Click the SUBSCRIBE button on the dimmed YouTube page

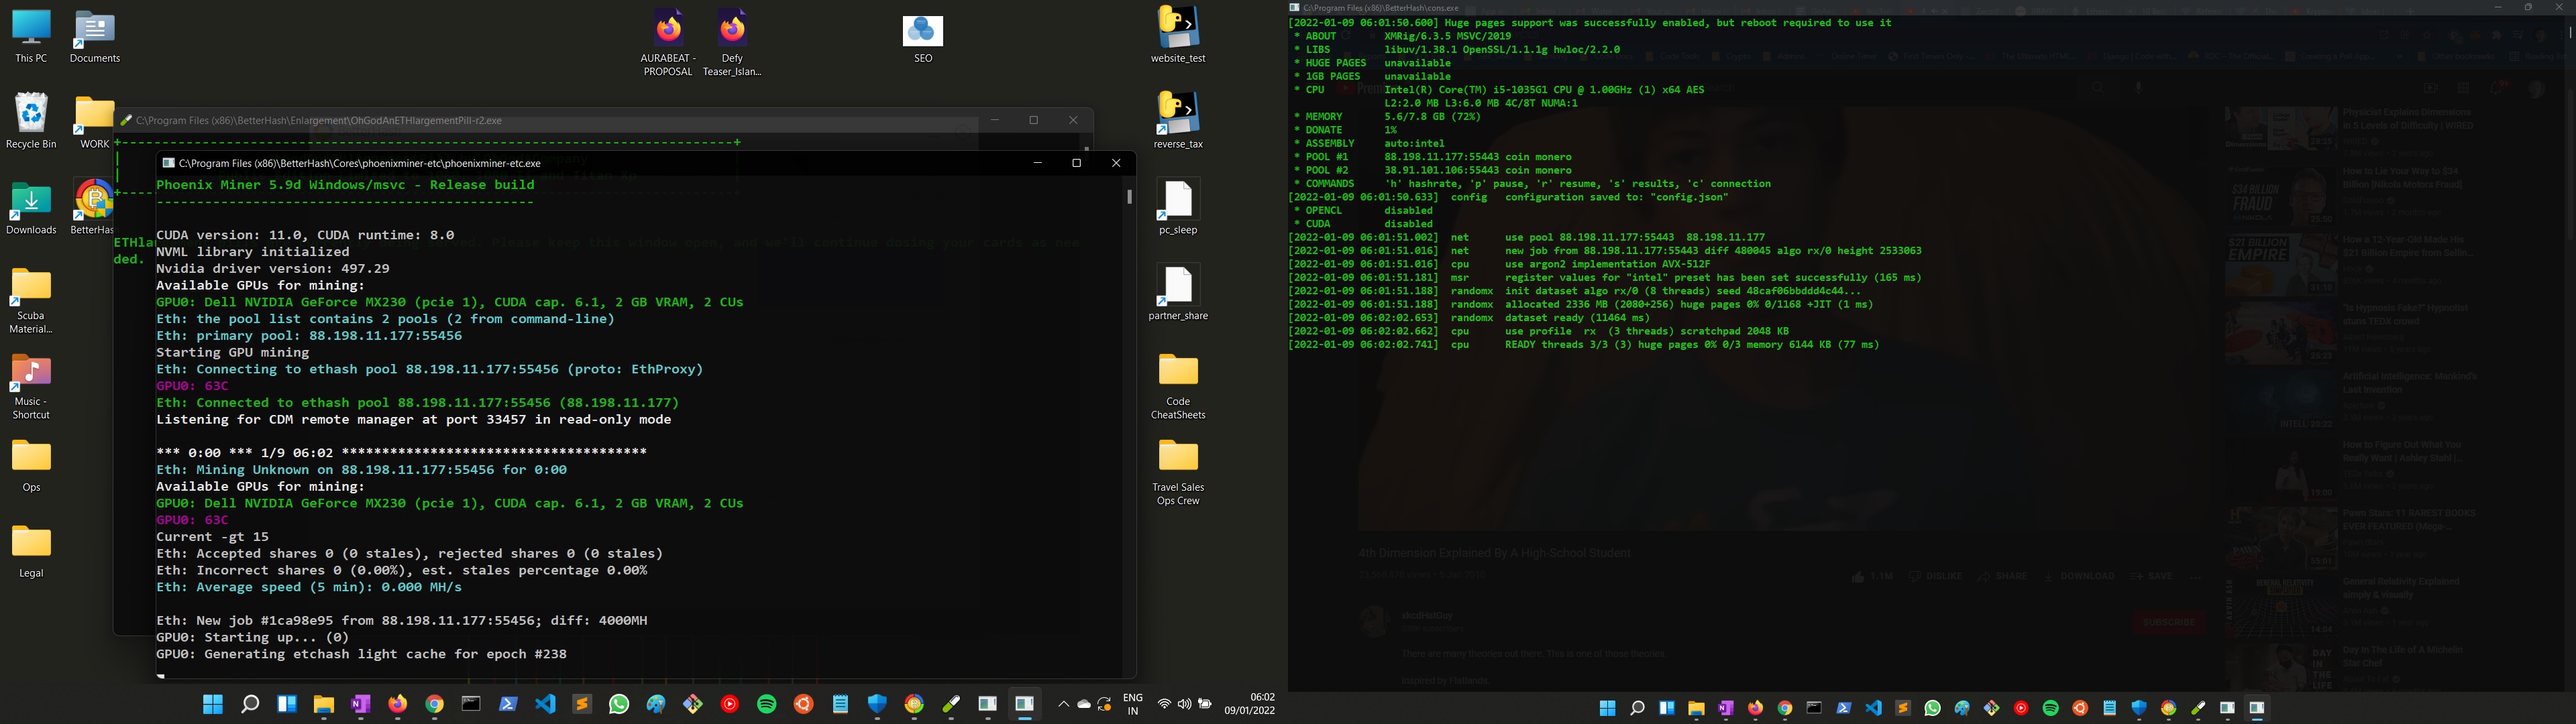pos(2169,622)
